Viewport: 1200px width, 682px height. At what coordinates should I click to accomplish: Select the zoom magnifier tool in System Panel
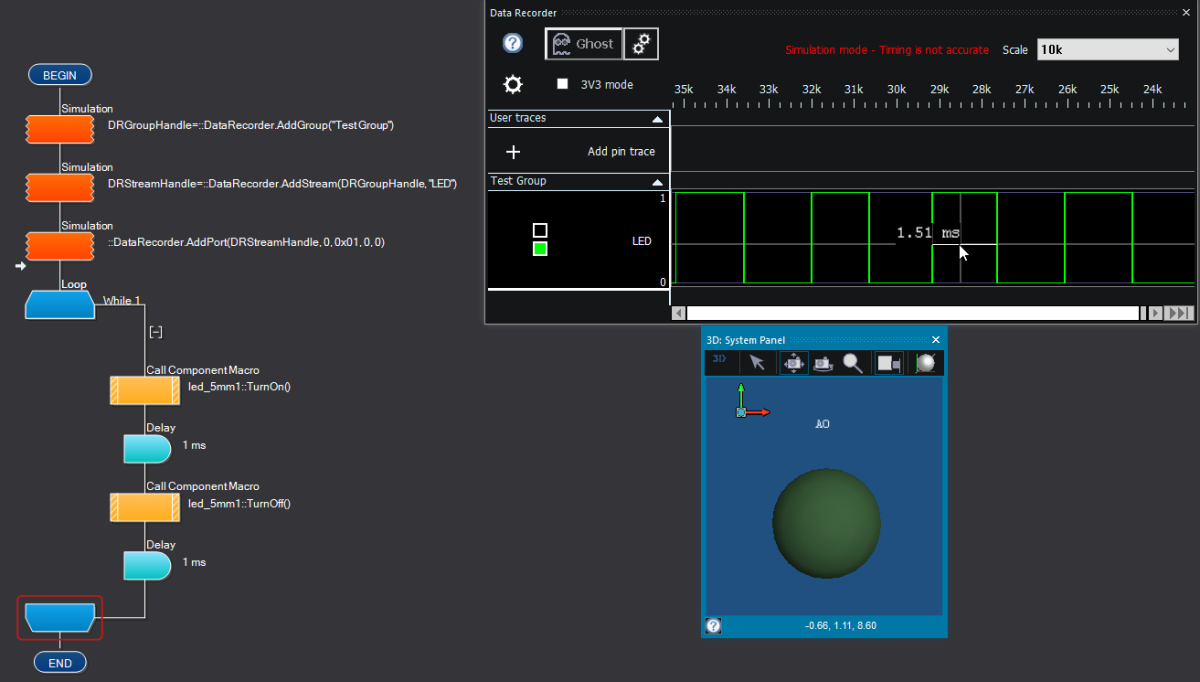(x=853, y=362)
